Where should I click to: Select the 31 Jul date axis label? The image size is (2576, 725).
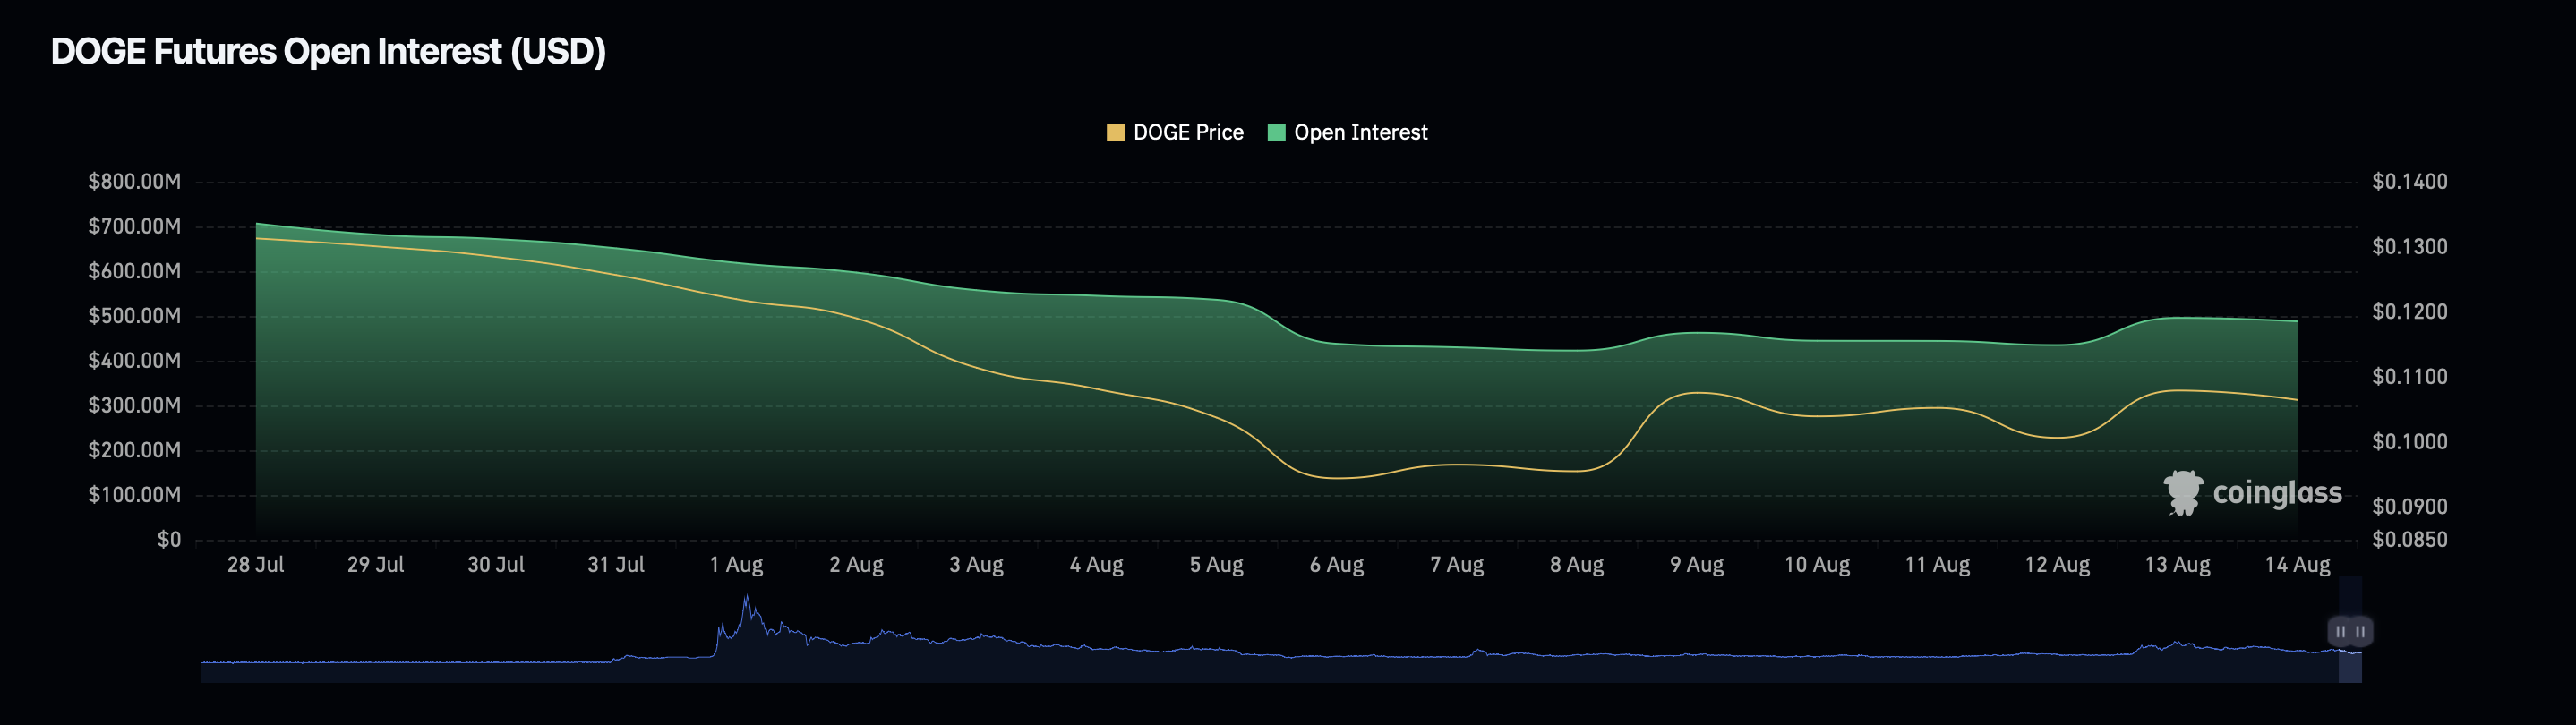click(x=616, y=564)
